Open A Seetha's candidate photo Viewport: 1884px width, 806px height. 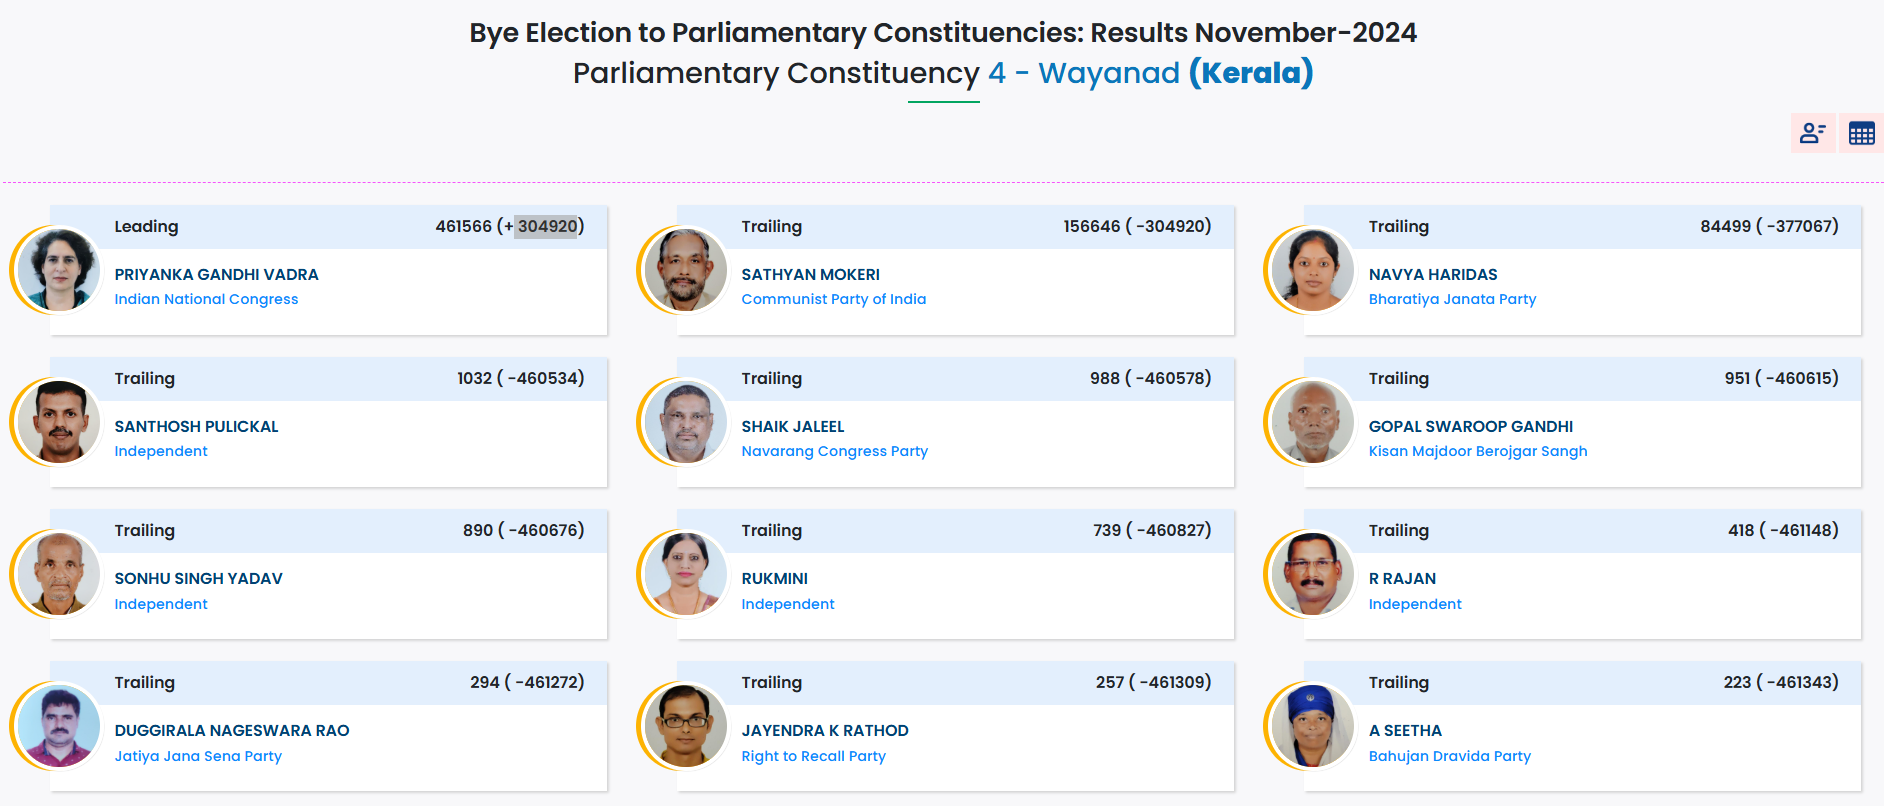(1312, 726)
